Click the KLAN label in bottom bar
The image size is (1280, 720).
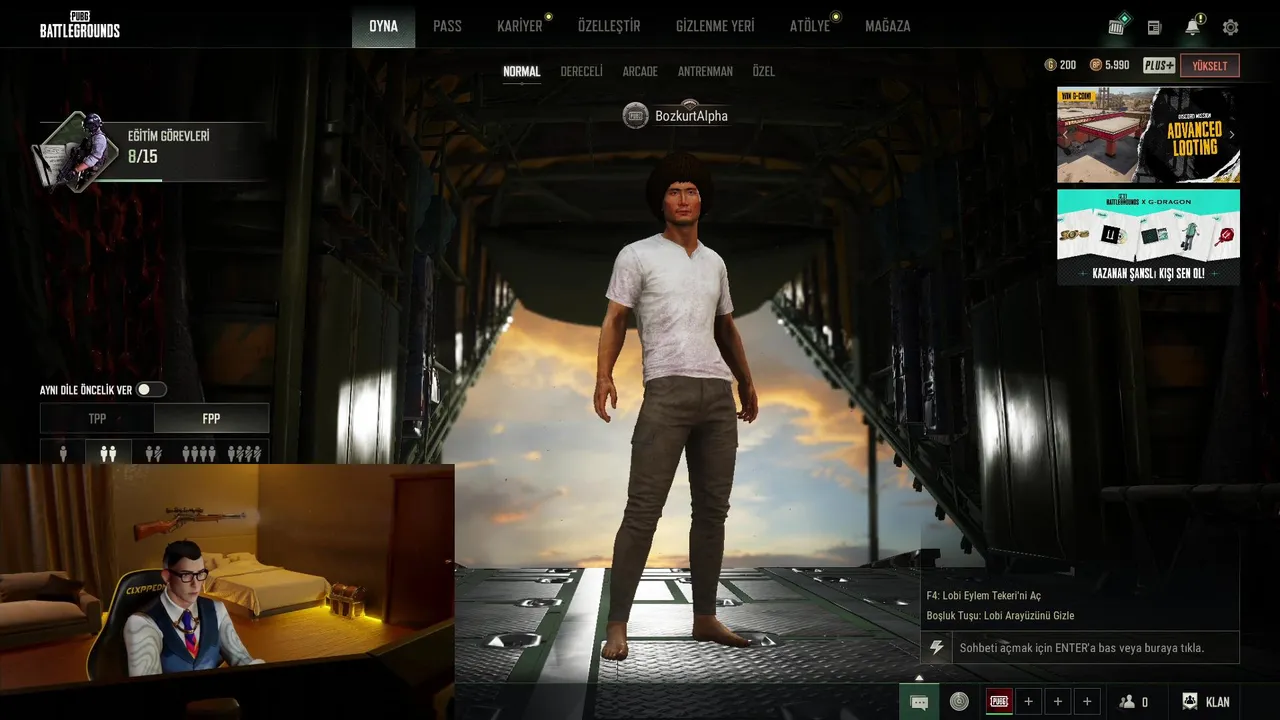[x=1217, y=702]
